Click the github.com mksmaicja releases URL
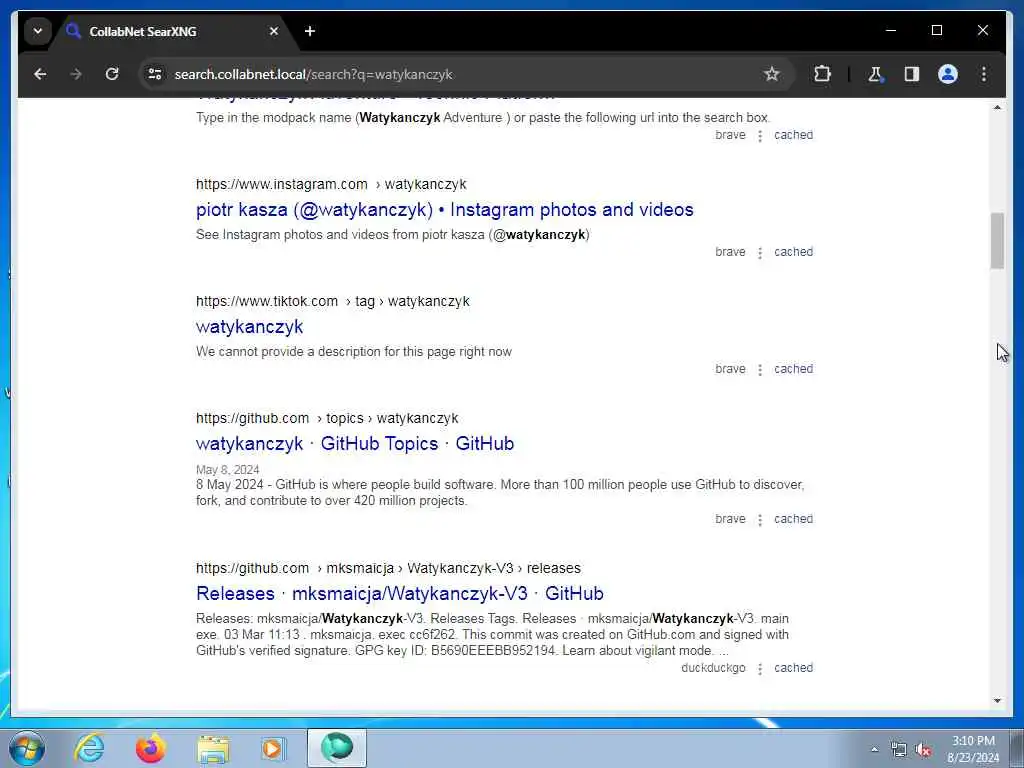 point(388,568)
